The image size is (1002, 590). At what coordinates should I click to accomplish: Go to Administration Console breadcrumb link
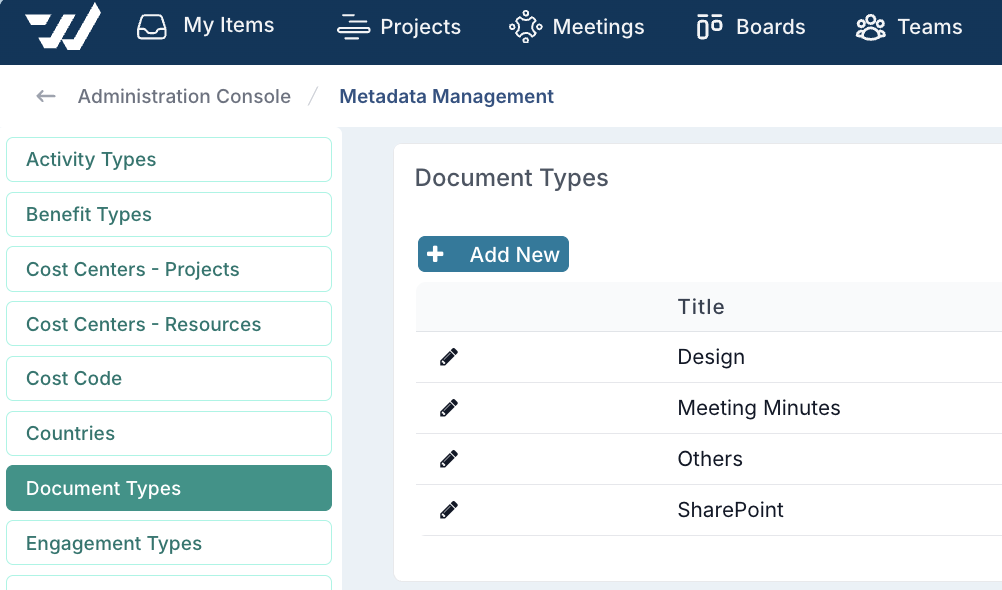pyautogui.click(x=184, y=96)
